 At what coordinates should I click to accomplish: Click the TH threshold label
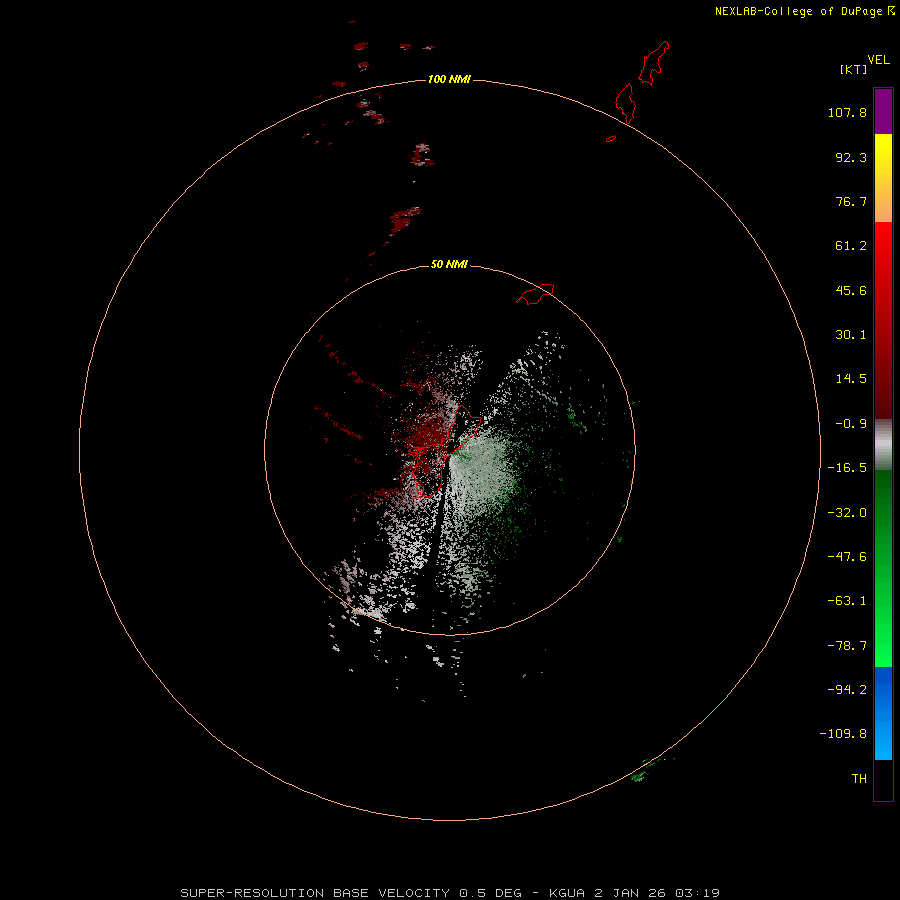point(859,779)
